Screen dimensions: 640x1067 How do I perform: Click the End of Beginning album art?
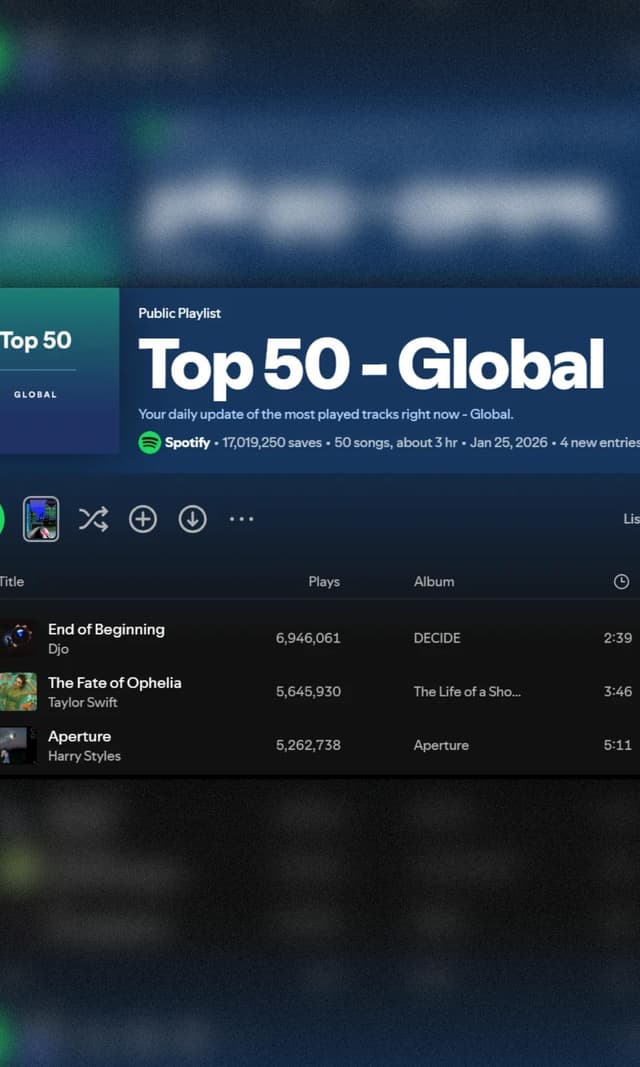(x=18, y=638)
